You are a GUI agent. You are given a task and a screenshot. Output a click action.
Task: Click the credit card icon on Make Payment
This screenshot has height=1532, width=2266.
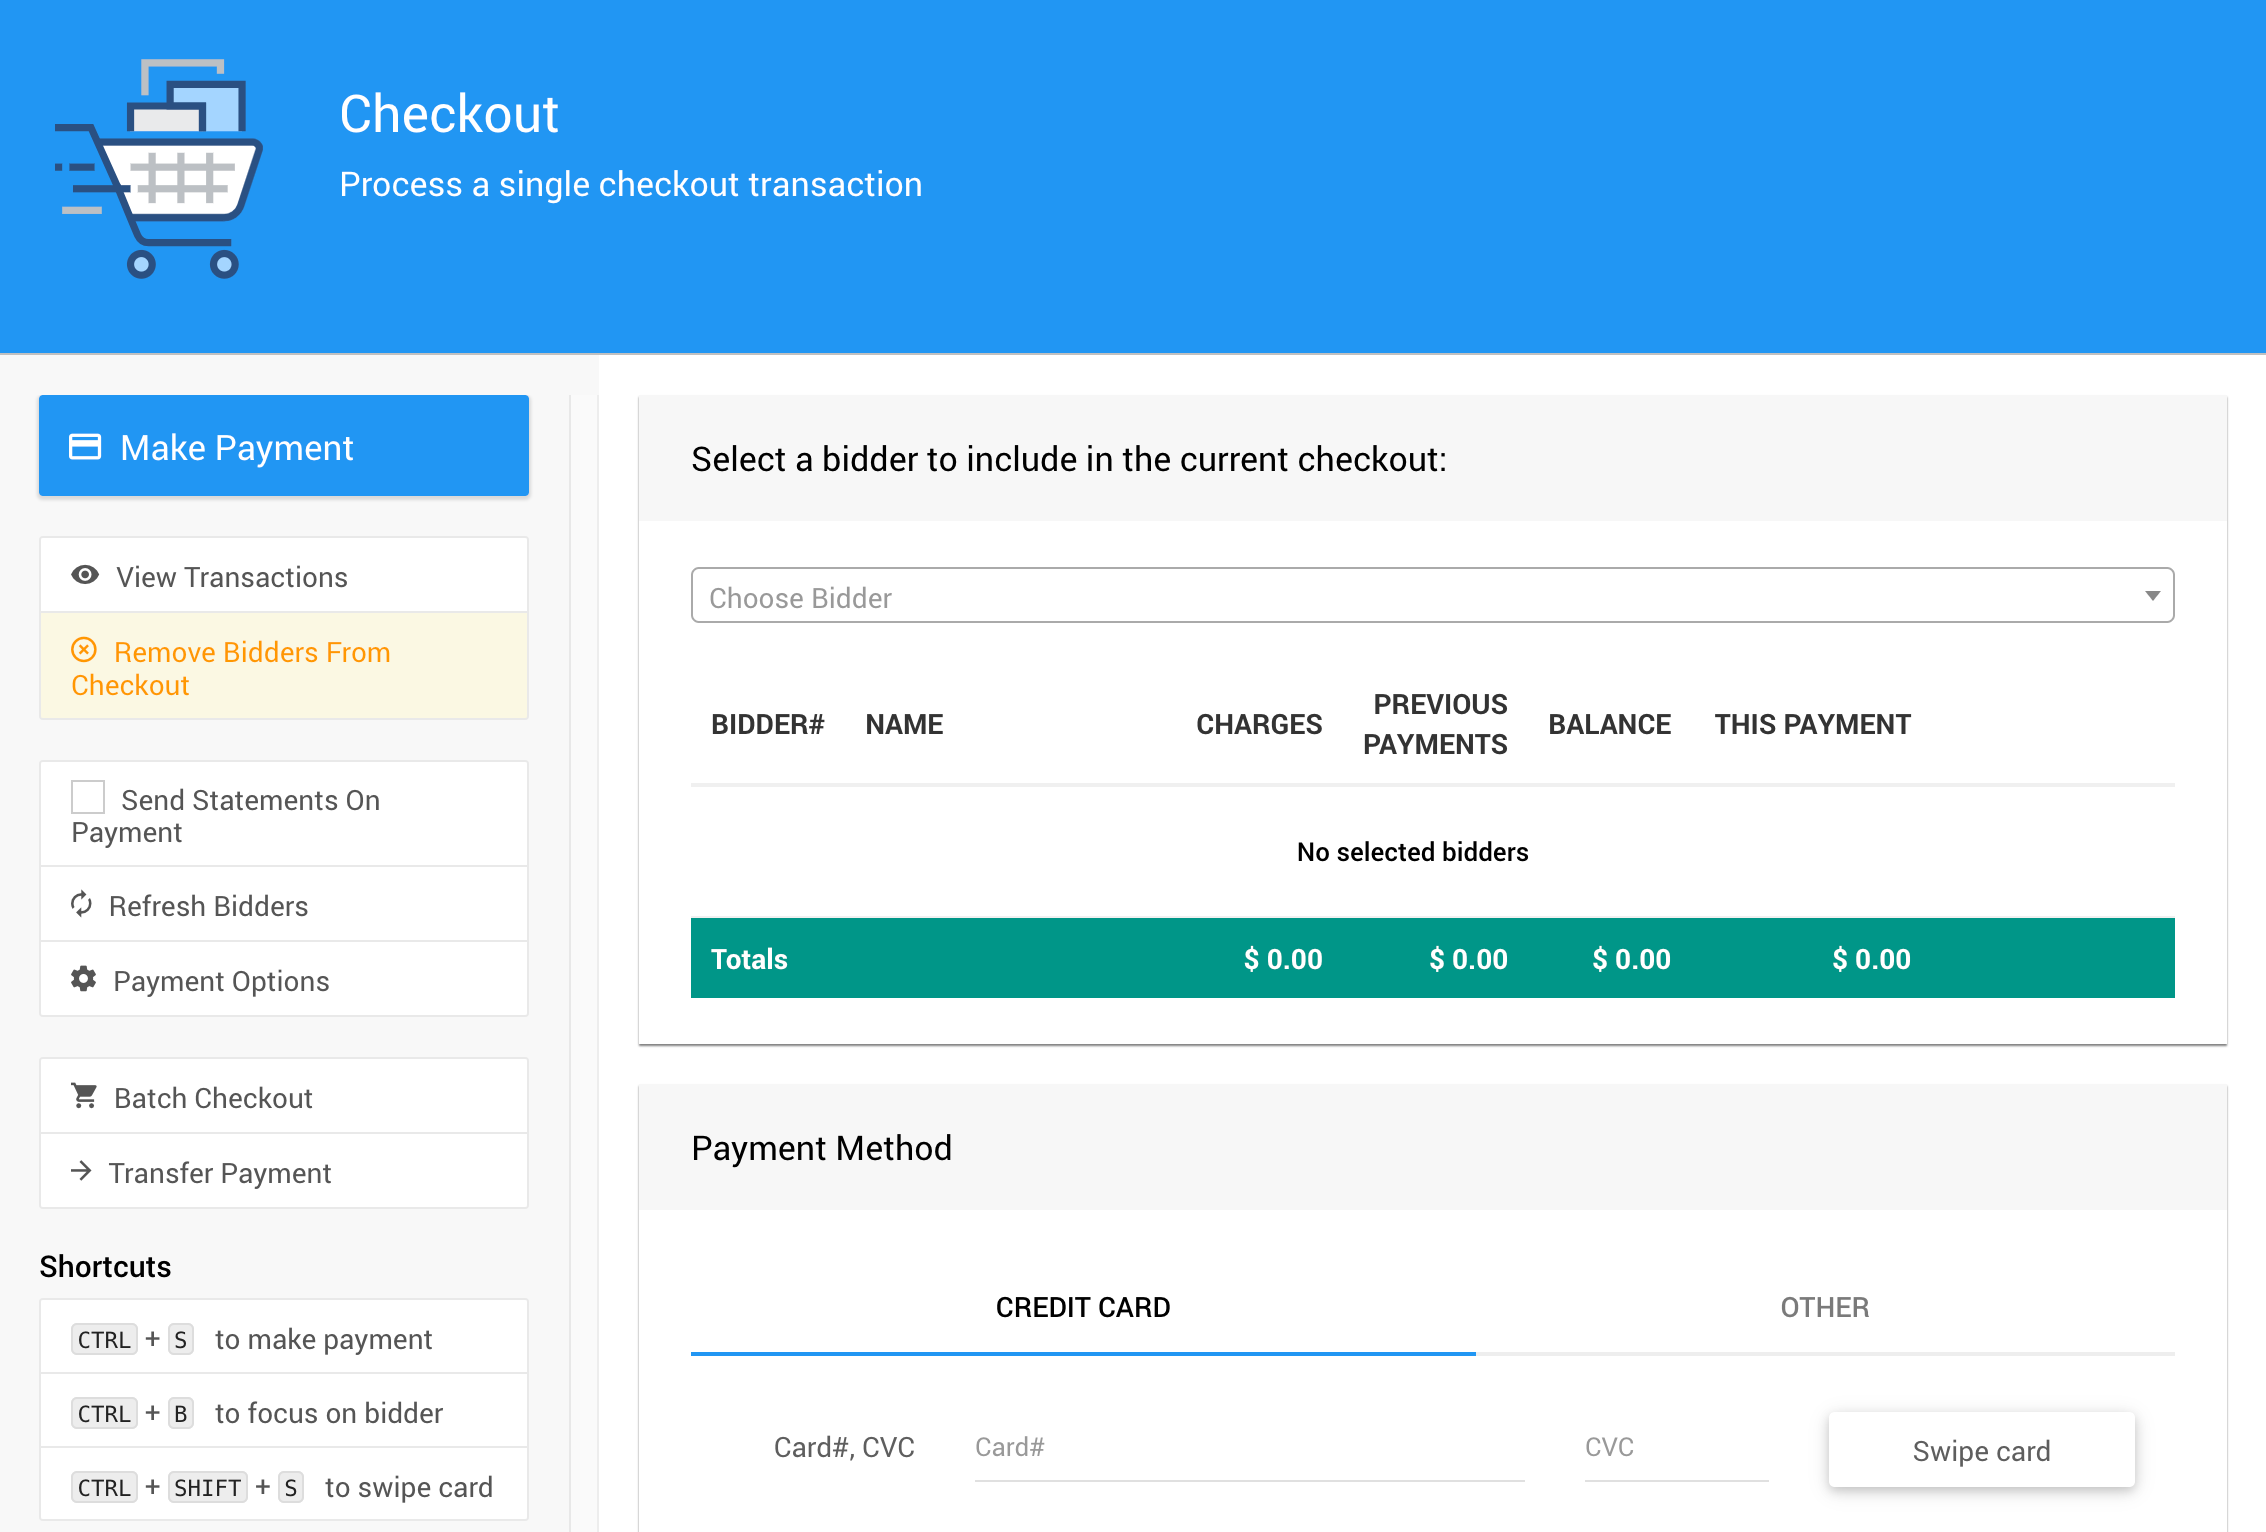click(x=85, y=447)
